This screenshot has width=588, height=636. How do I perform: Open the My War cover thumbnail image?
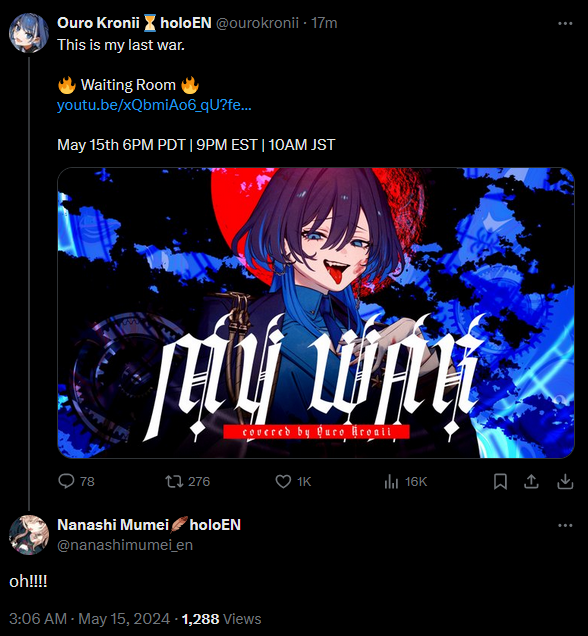tap(316, 313)
